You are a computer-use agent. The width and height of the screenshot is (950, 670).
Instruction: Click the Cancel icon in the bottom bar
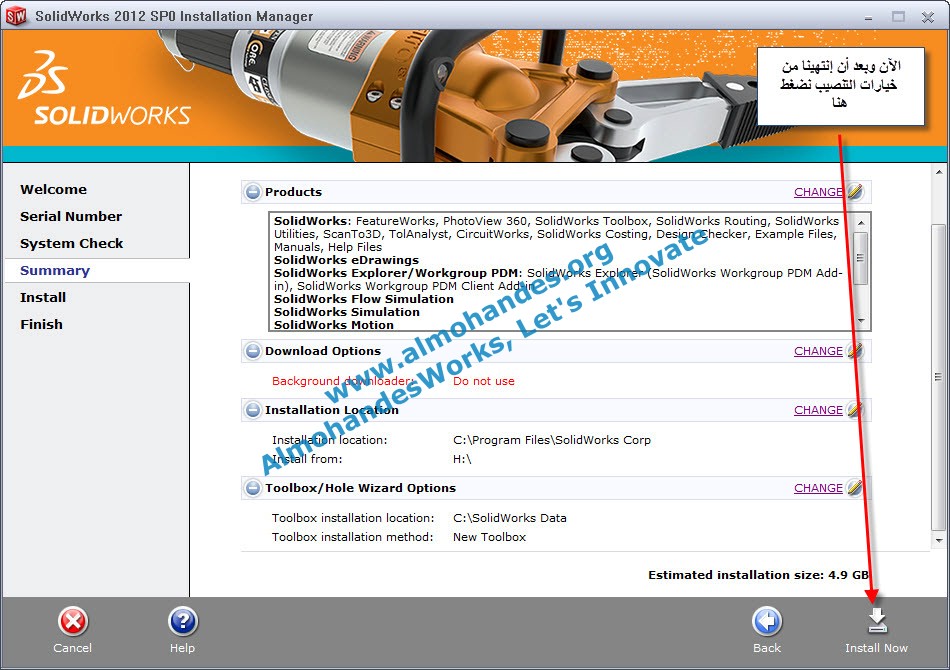tap(73, 622)
